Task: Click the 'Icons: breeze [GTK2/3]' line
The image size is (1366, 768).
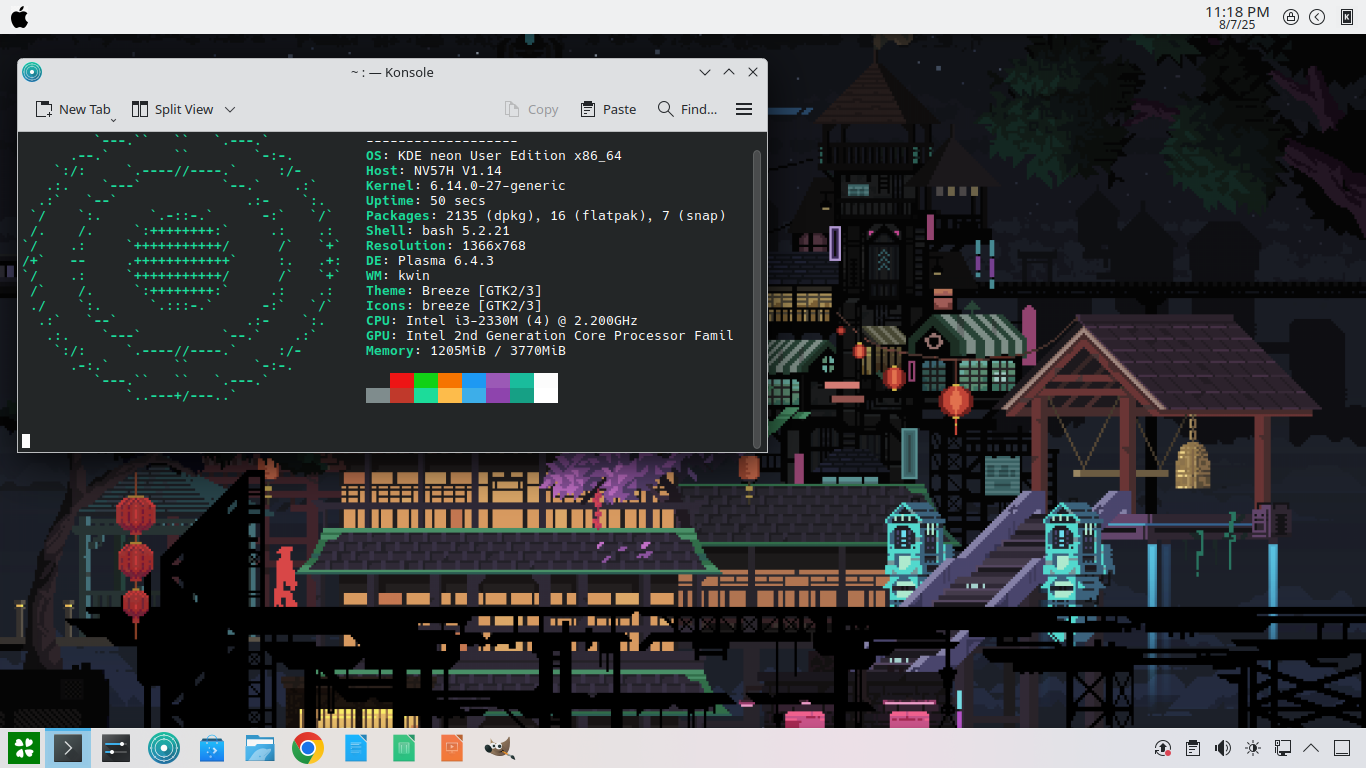Action: (x=454, y=306)
